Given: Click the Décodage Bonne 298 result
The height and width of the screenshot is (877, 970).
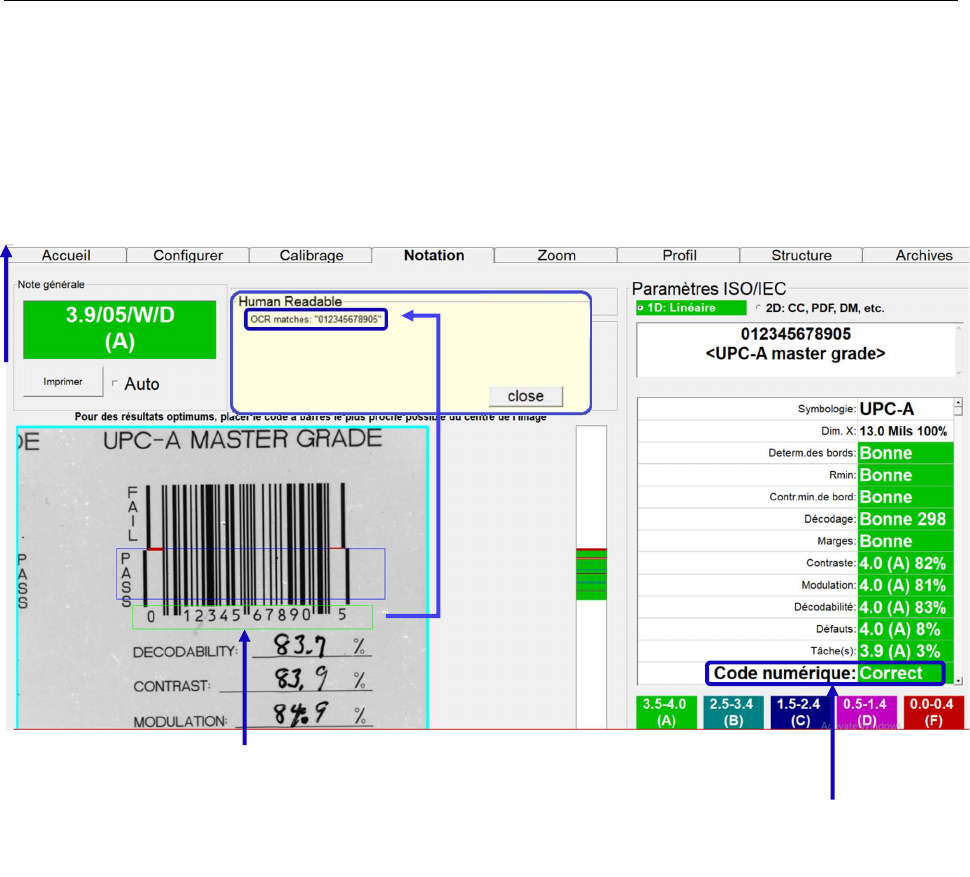Looking at the screenshot, I should pos(906,519).
